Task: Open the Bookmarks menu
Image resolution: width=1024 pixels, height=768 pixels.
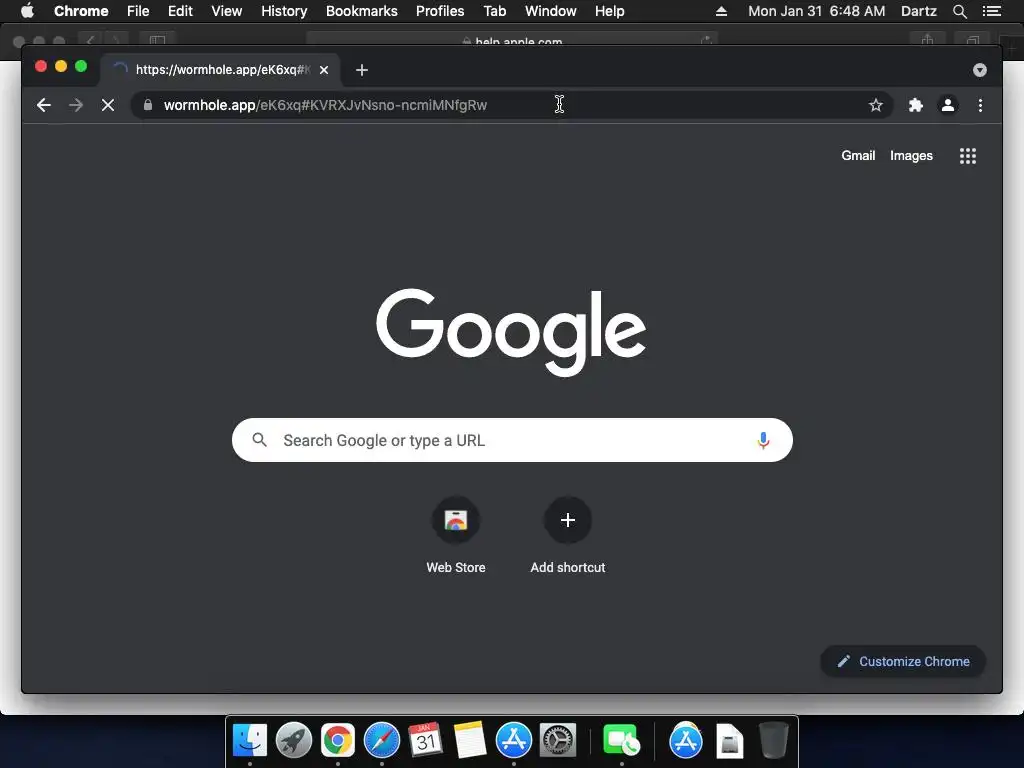Action: click(x=362, y=11)
